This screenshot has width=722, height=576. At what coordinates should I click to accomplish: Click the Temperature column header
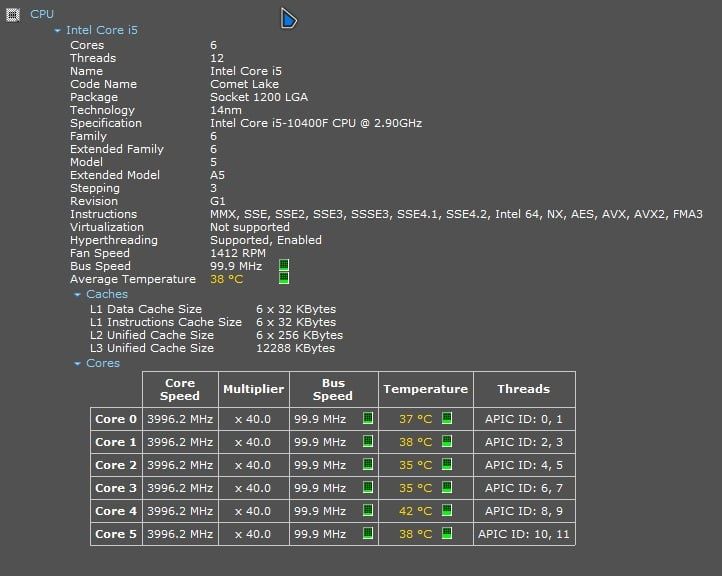click(x=425, y=390)
